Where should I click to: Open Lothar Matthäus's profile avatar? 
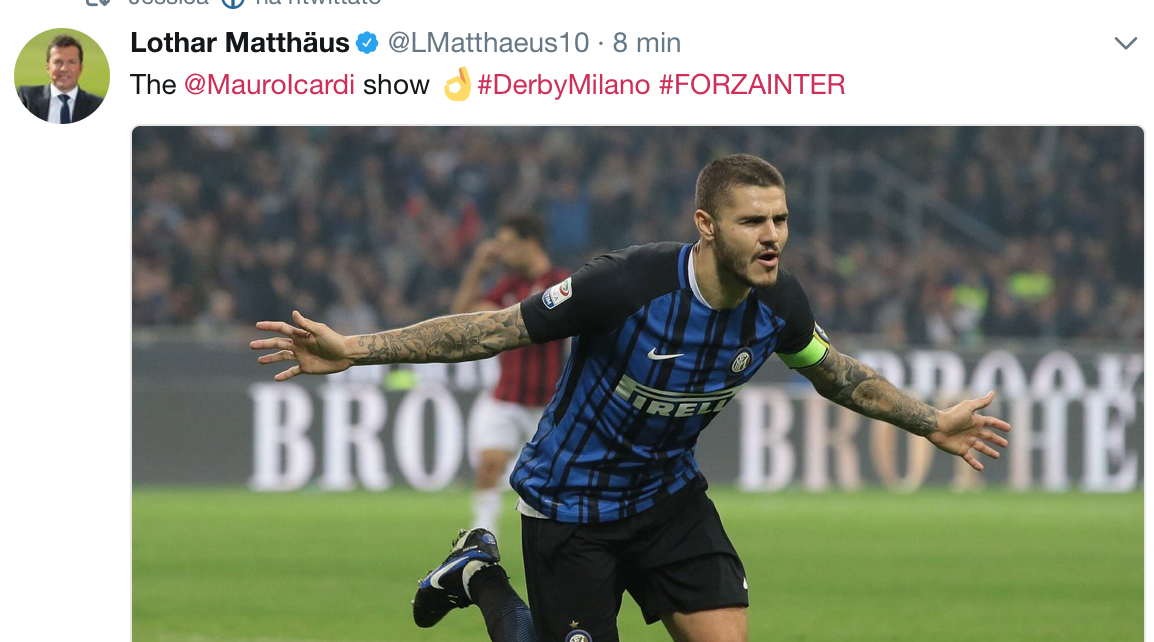point(62,76)
